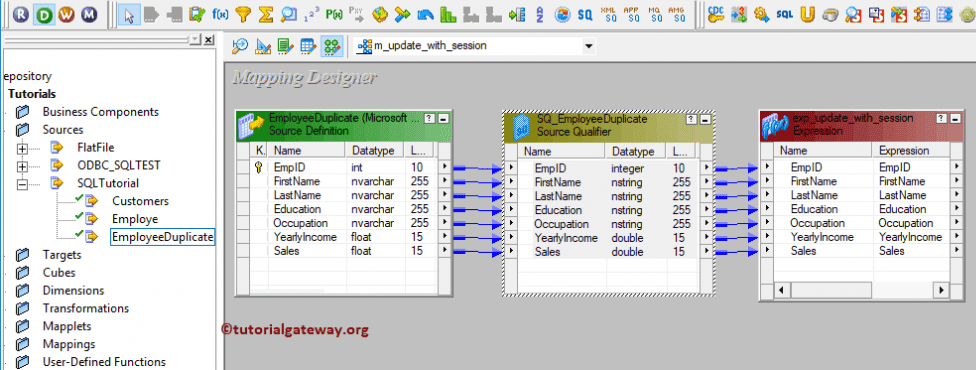976x370 pixels.
Task: Click help button on SQ_EmployeeDuplicate box
Action: pyautogui.click(x=692, y=119)
